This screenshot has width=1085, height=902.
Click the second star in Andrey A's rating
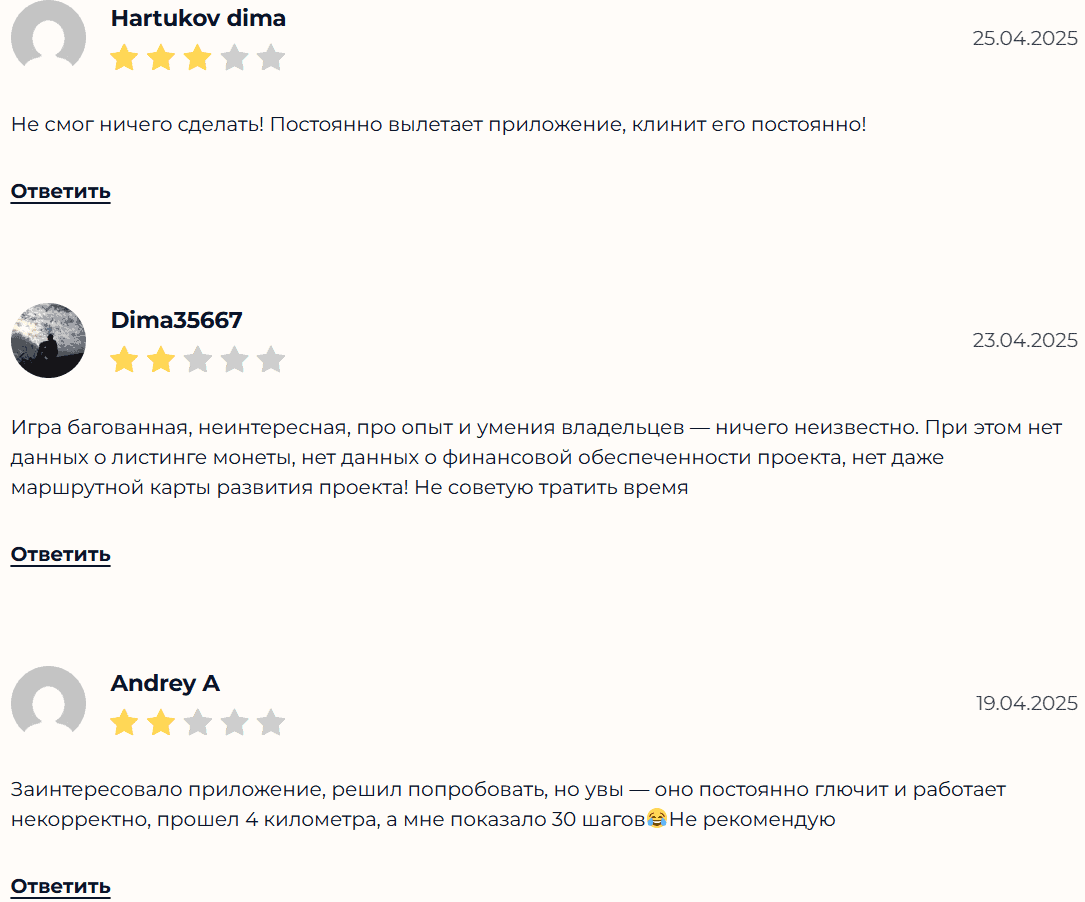click(x=161, y=723)
